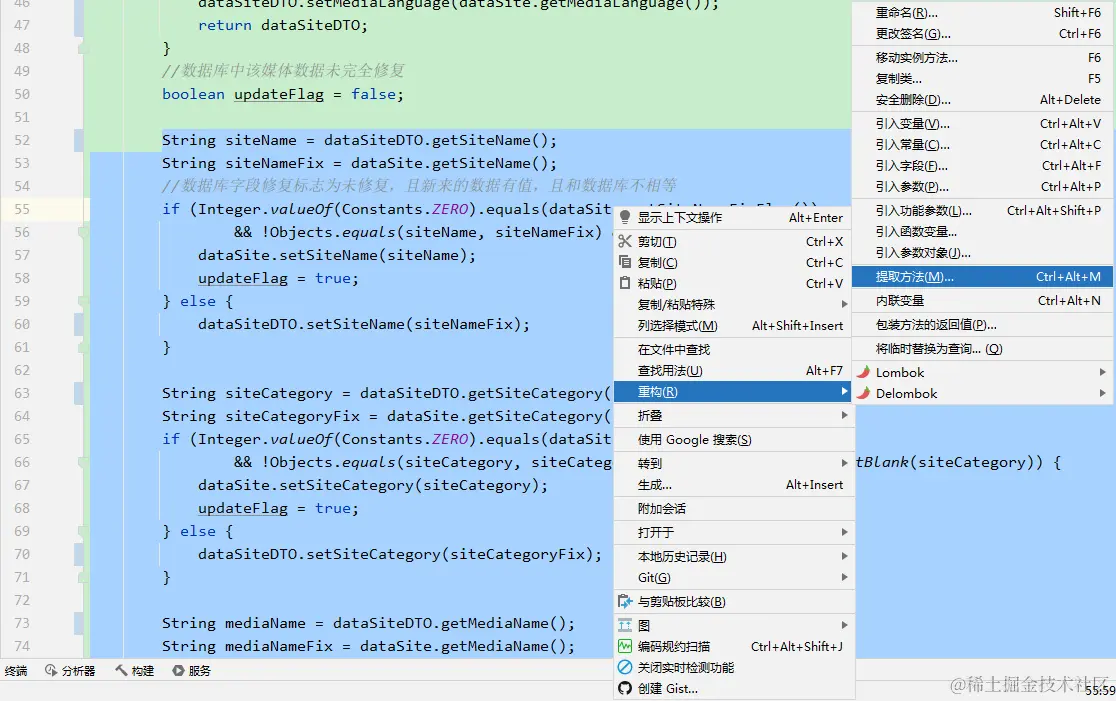Click the compare with clipboard icon
The width and height of the screenshot is (1116, 701).
pos(625,601)
